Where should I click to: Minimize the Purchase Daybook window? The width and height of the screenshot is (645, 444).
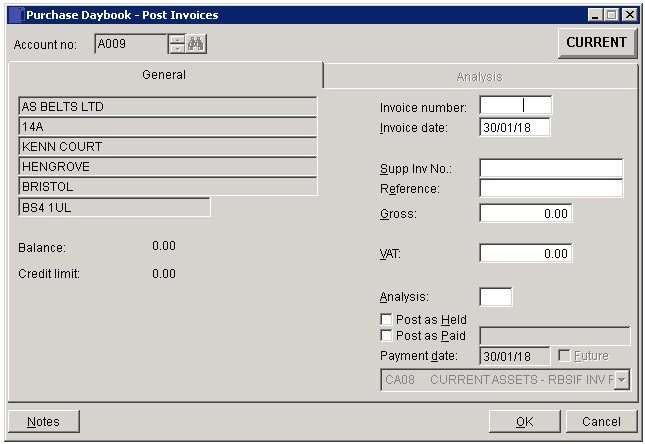tap(595, 15)
